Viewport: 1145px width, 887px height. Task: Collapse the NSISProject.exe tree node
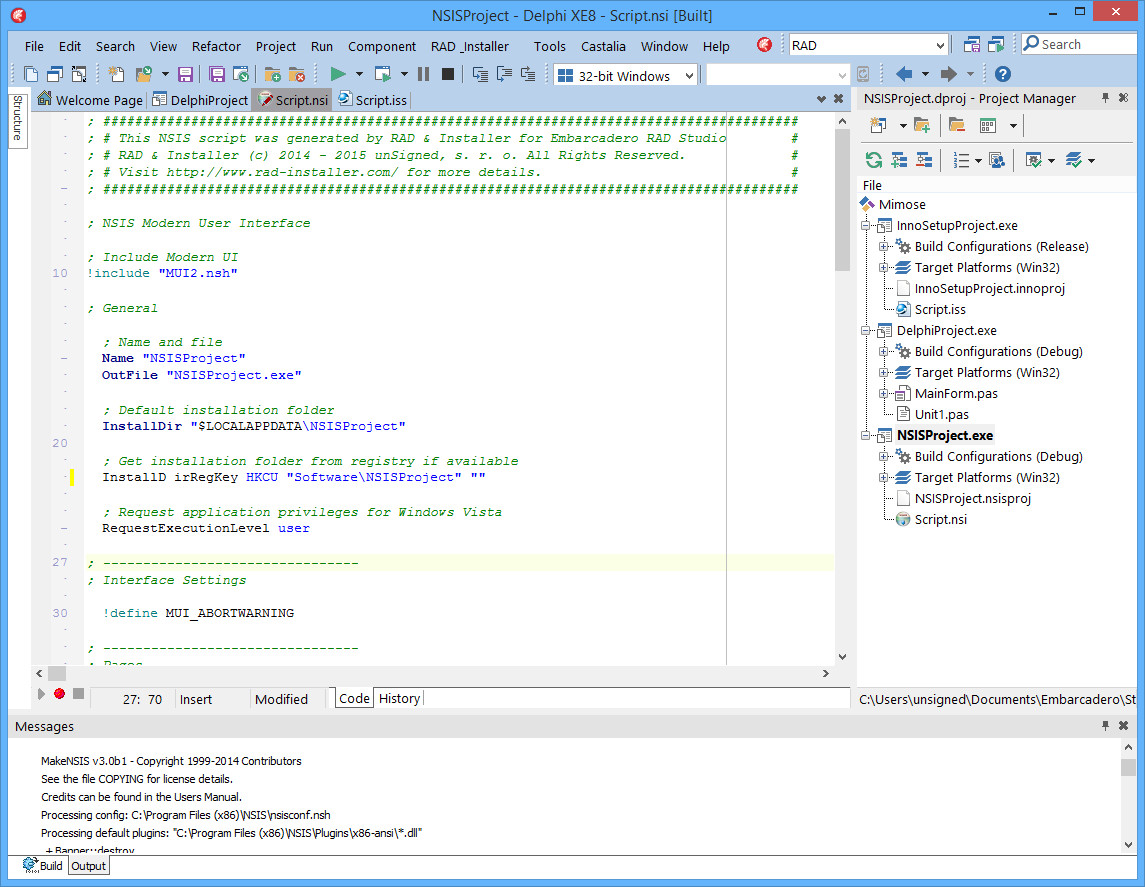click(865, 435)
